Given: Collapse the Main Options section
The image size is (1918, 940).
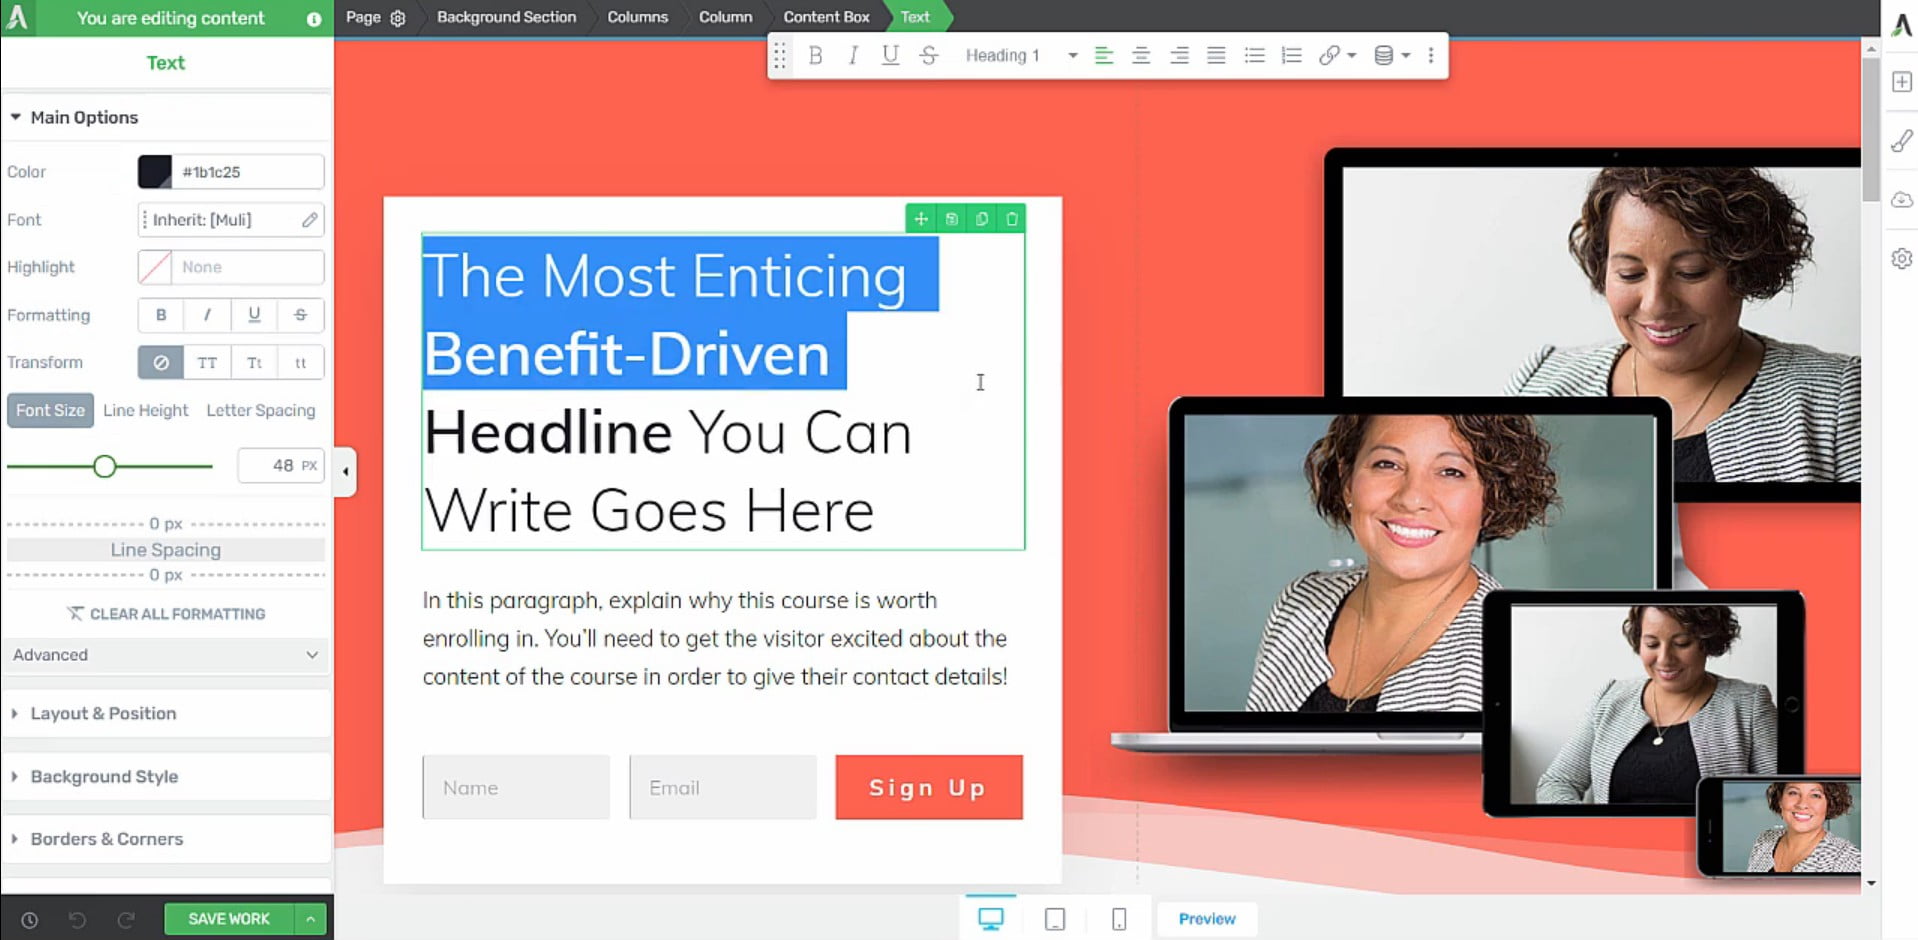Looking at the screenshot, I should [x=167, y=117].
